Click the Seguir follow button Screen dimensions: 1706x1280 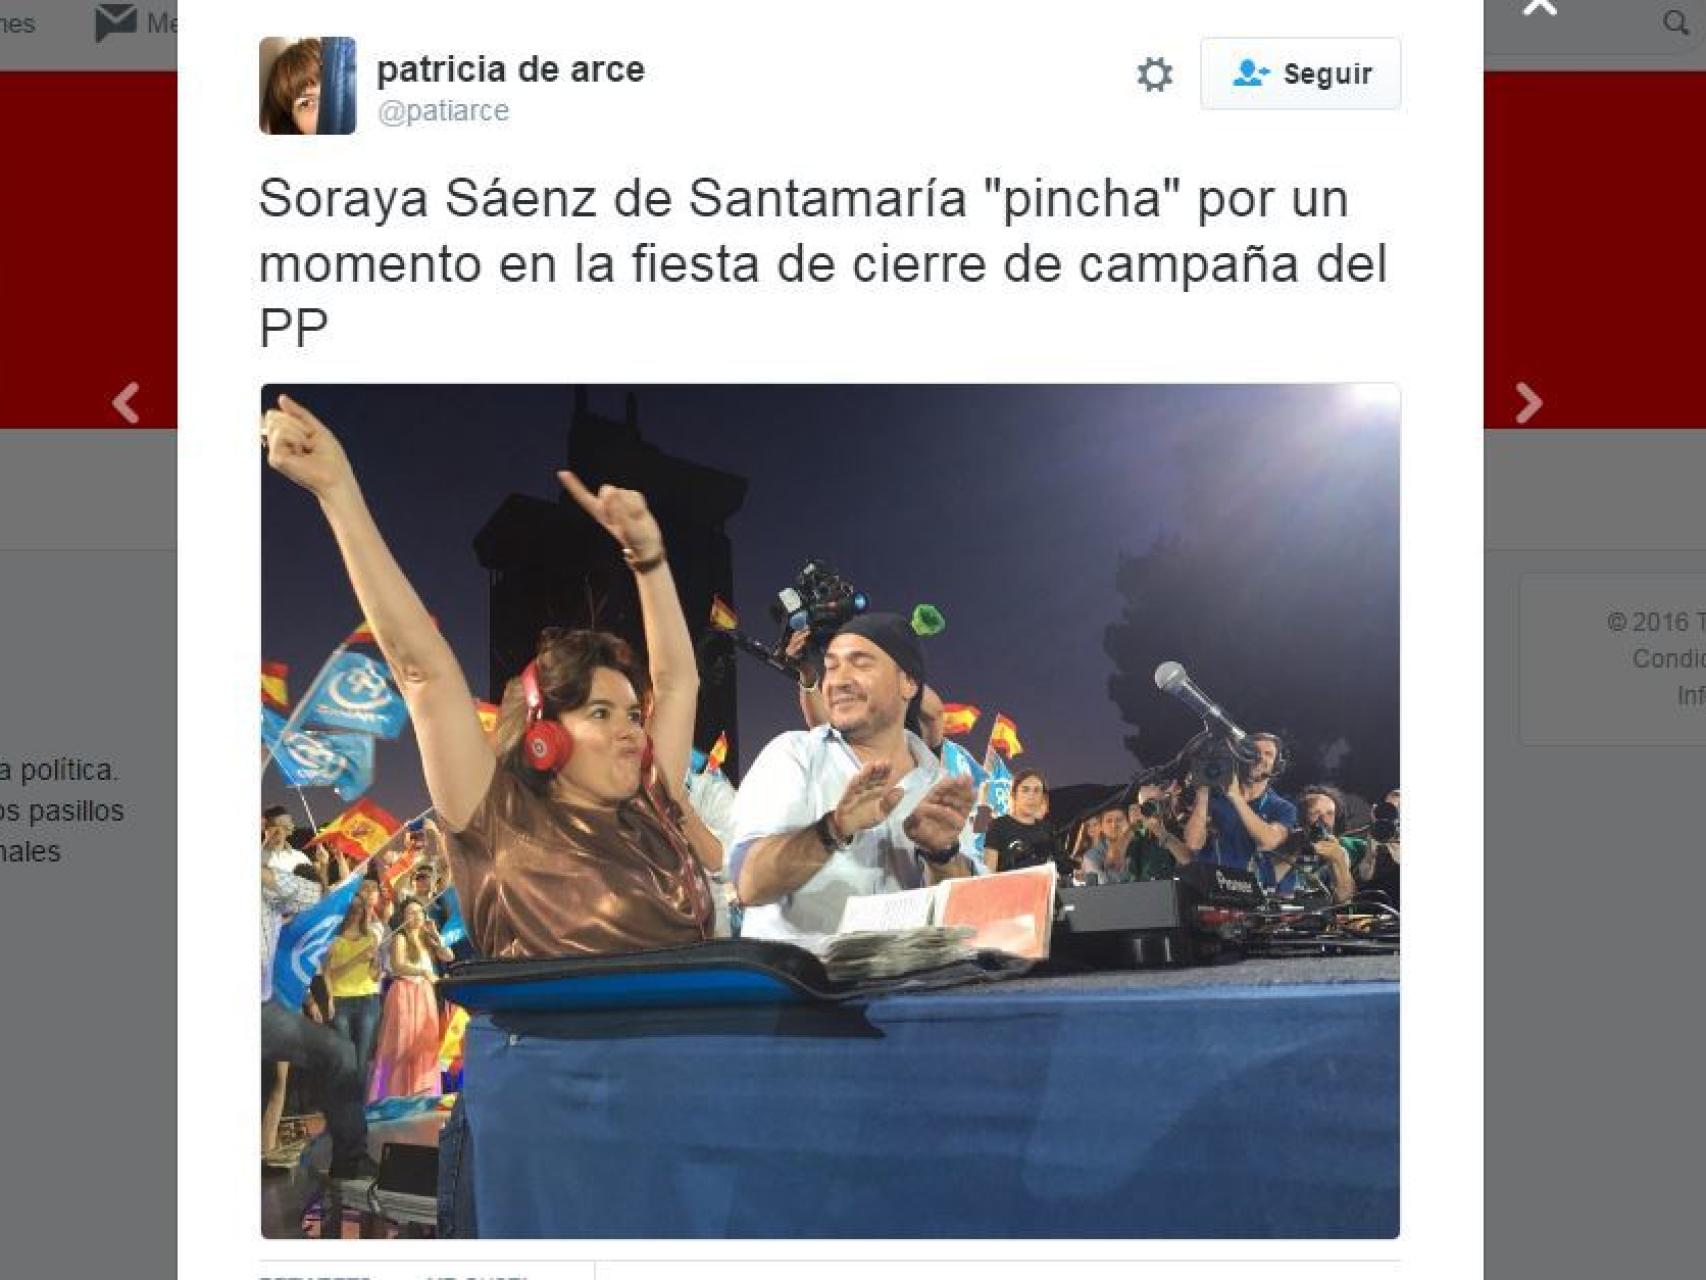tap(1300, 73)
